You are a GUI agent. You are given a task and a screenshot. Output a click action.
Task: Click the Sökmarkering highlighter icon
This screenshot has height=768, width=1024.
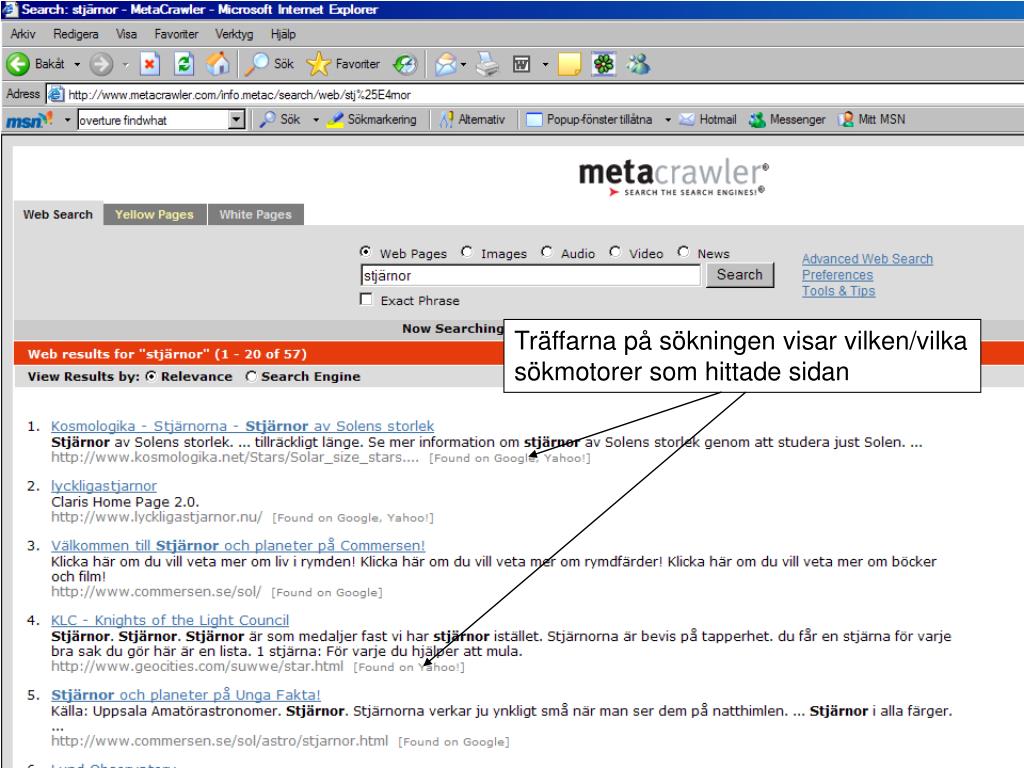335,120
